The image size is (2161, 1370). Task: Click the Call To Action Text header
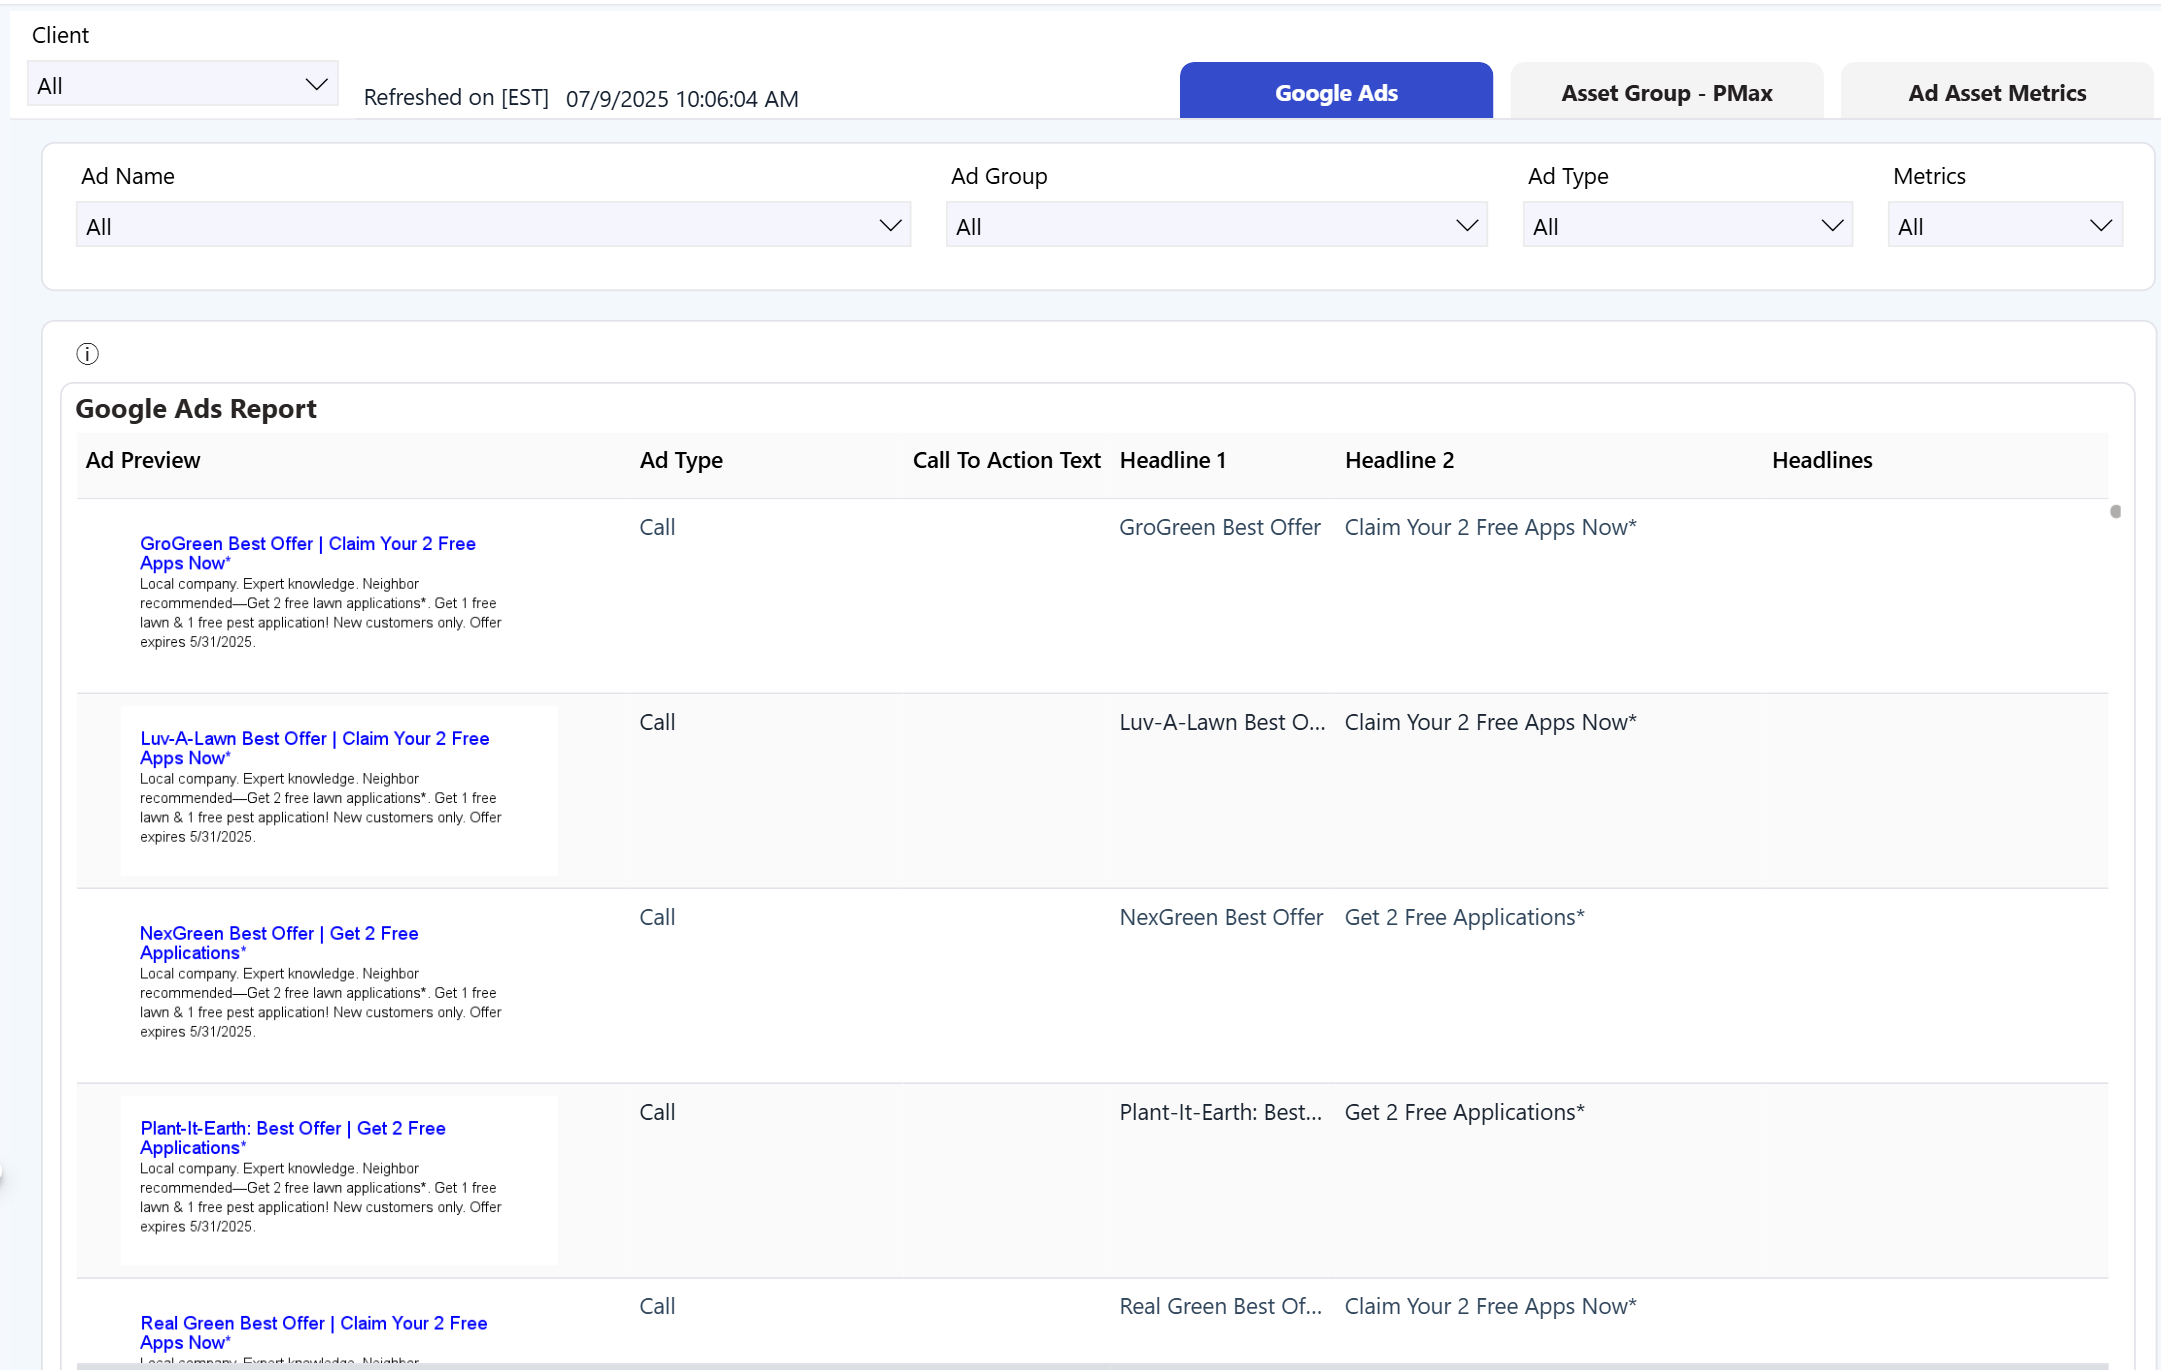[x=1005, y=460]
